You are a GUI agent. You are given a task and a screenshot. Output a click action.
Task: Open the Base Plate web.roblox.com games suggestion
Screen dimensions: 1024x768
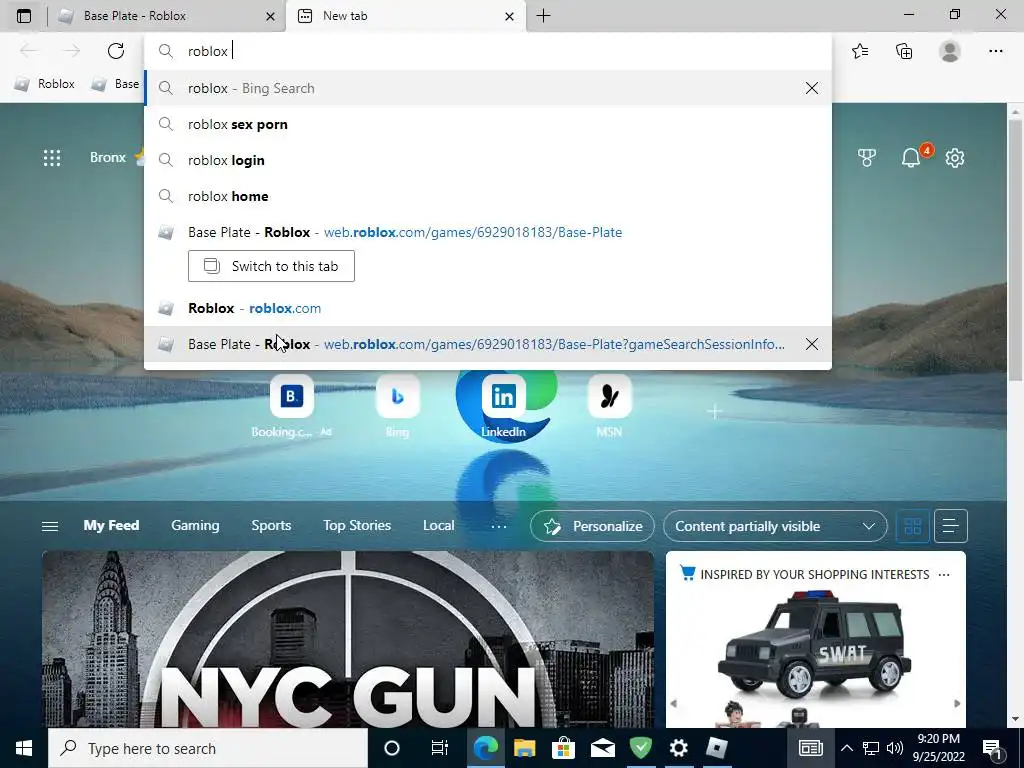tap(487, 232)
